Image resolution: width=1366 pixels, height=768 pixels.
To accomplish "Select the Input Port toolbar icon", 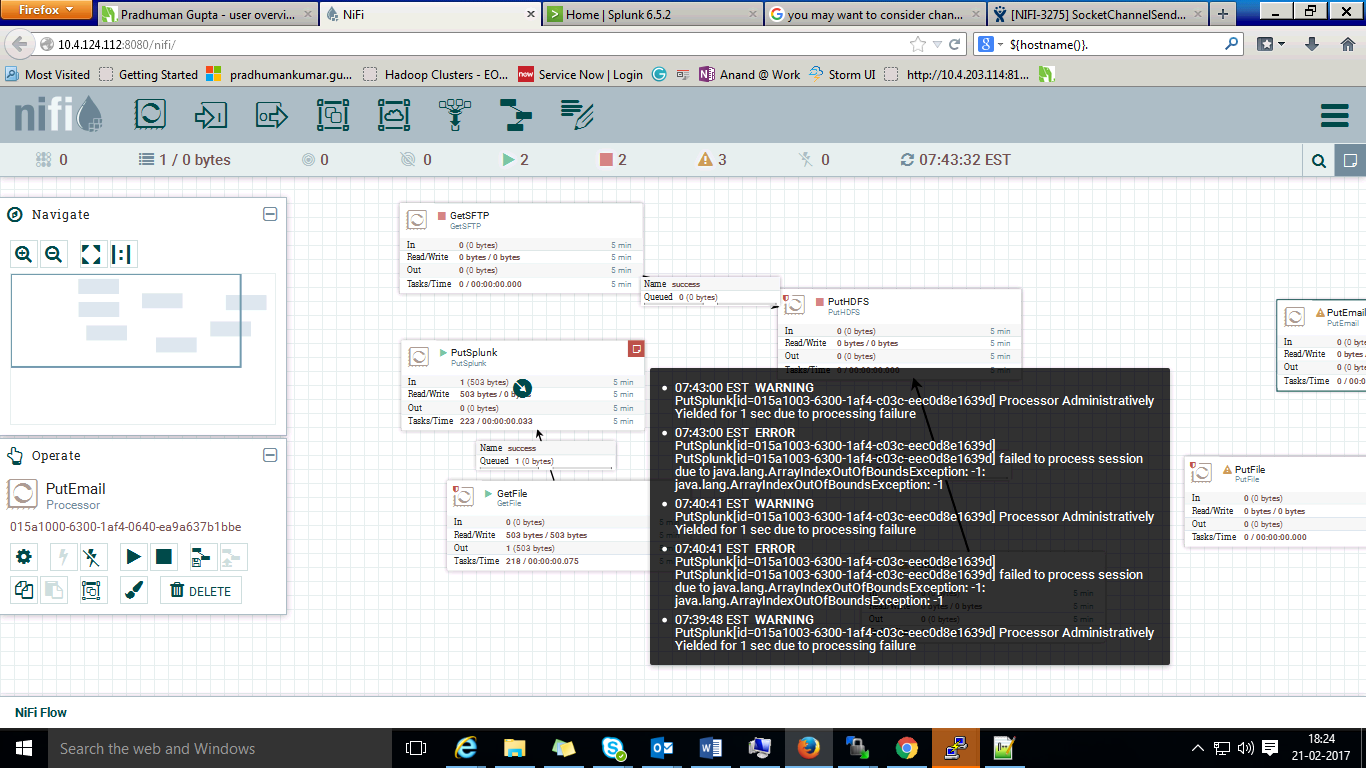I will coord(211,115).
